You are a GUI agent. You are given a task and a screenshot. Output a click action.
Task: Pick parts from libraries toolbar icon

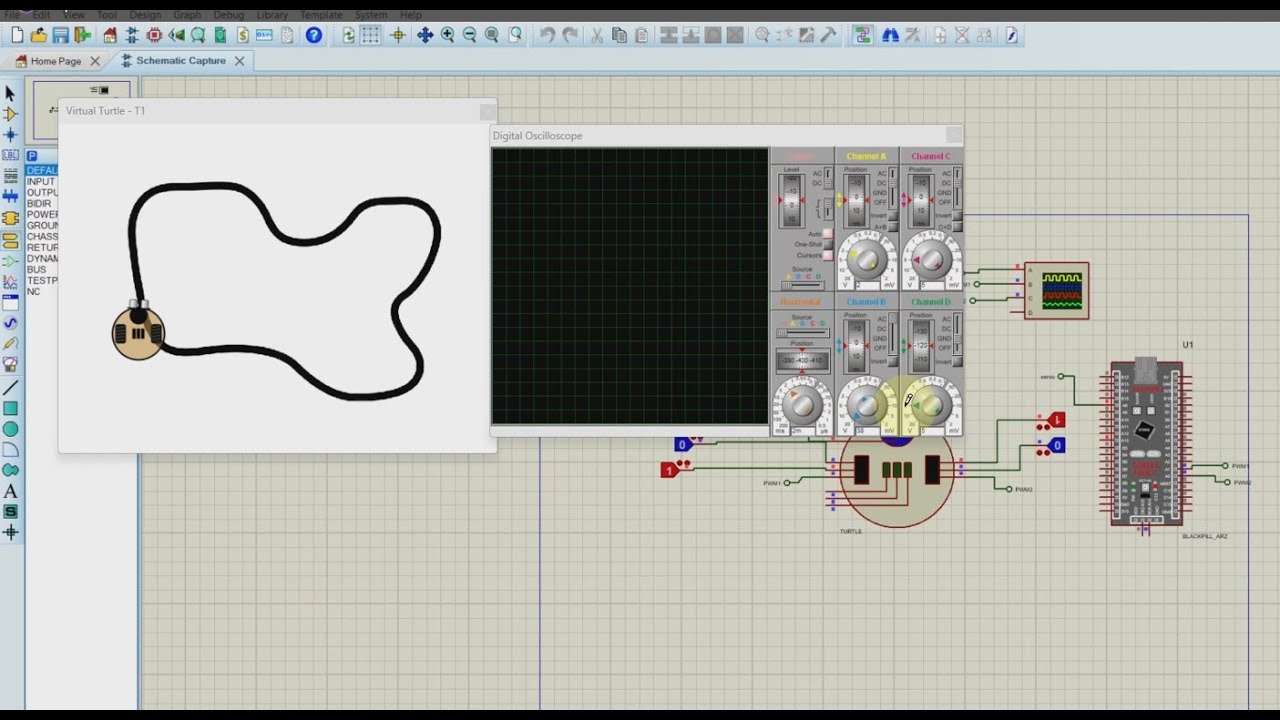762,35
